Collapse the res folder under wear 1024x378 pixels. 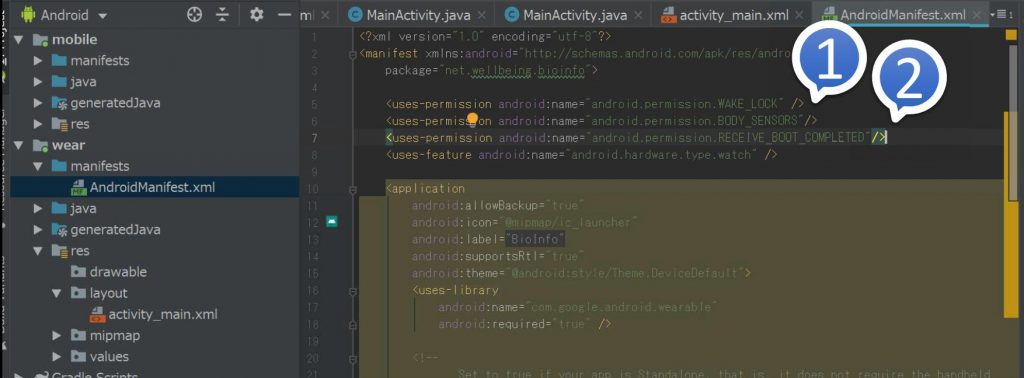click(38, 251)
